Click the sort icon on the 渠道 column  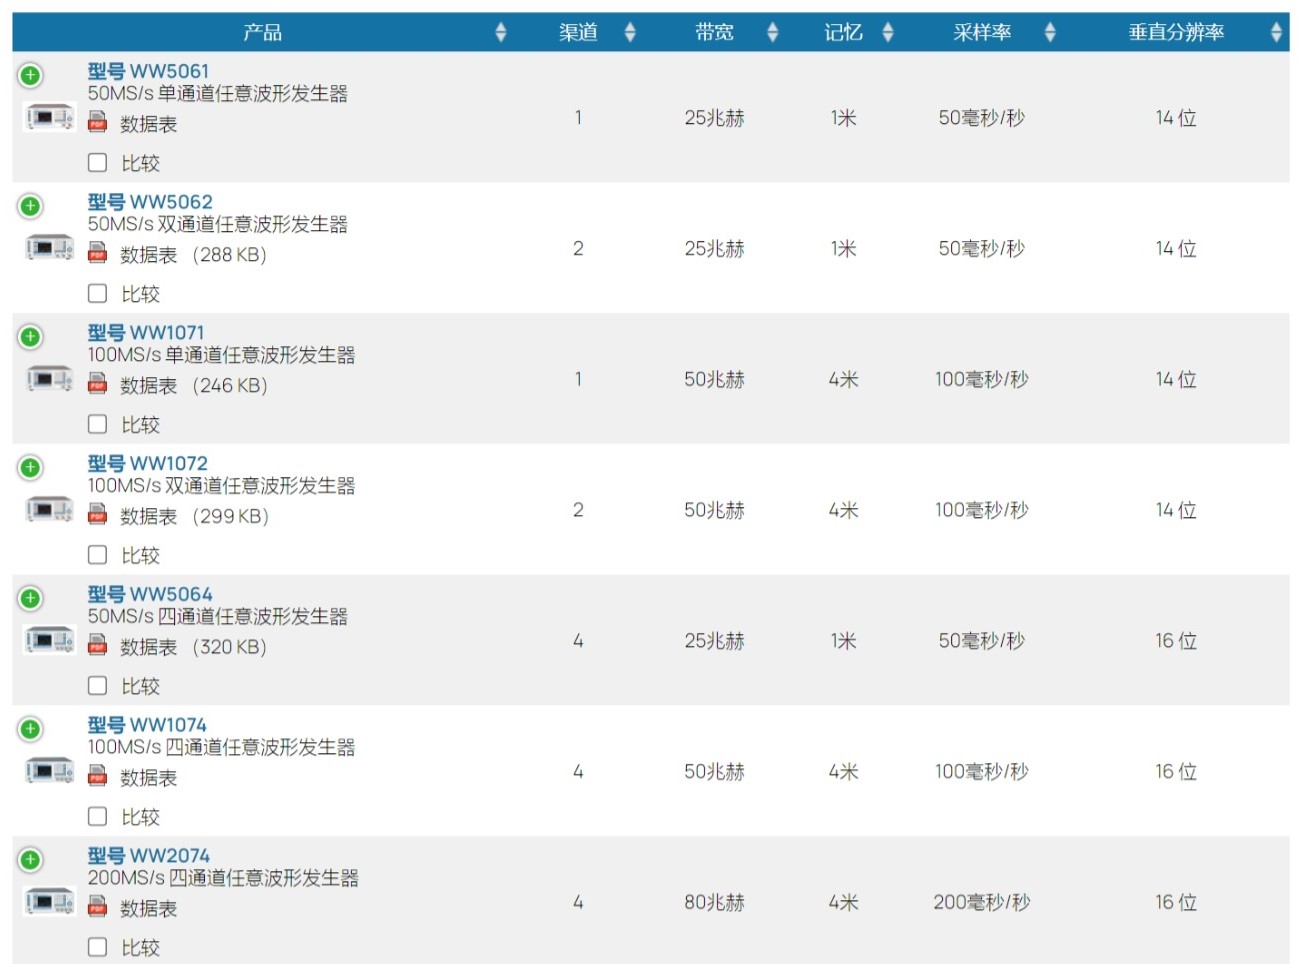point(629,31)
